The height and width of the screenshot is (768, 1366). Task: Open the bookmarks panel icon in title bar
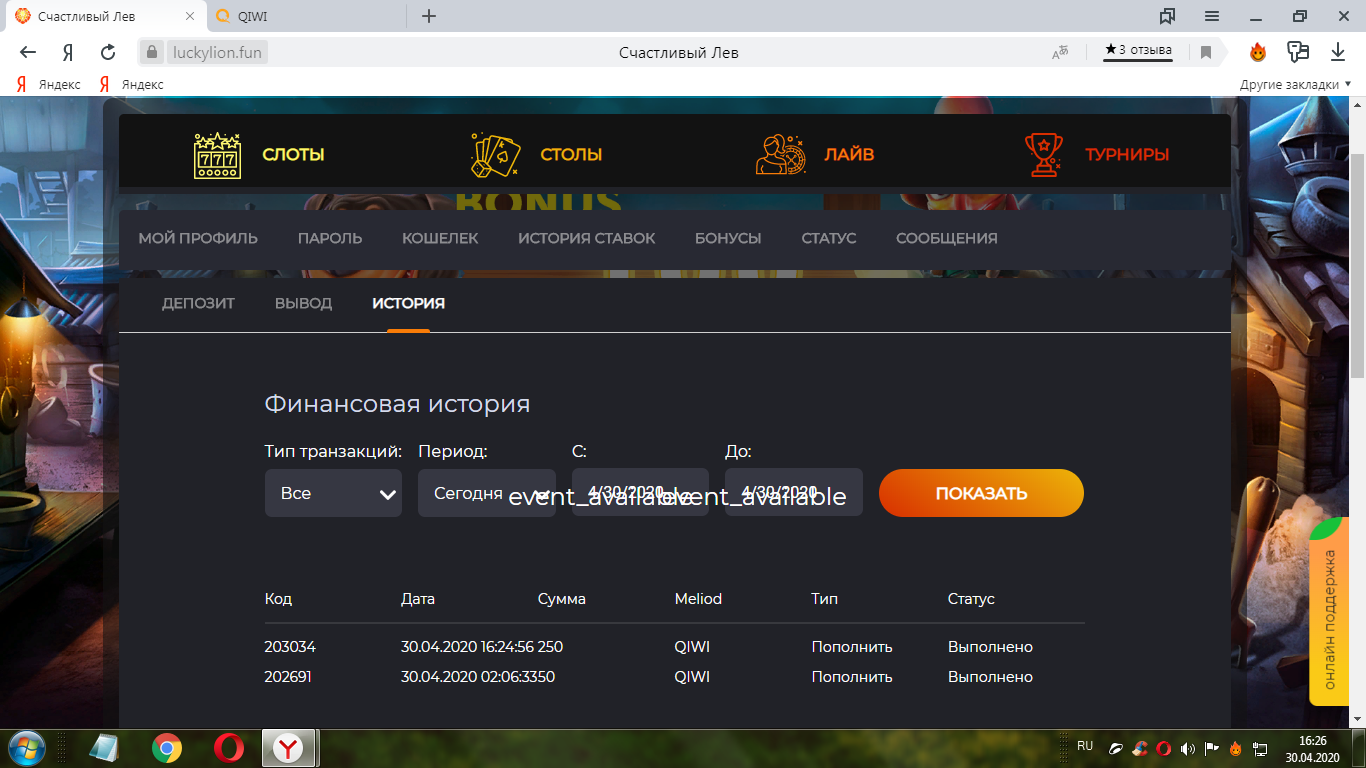(x=1167, y=16)
